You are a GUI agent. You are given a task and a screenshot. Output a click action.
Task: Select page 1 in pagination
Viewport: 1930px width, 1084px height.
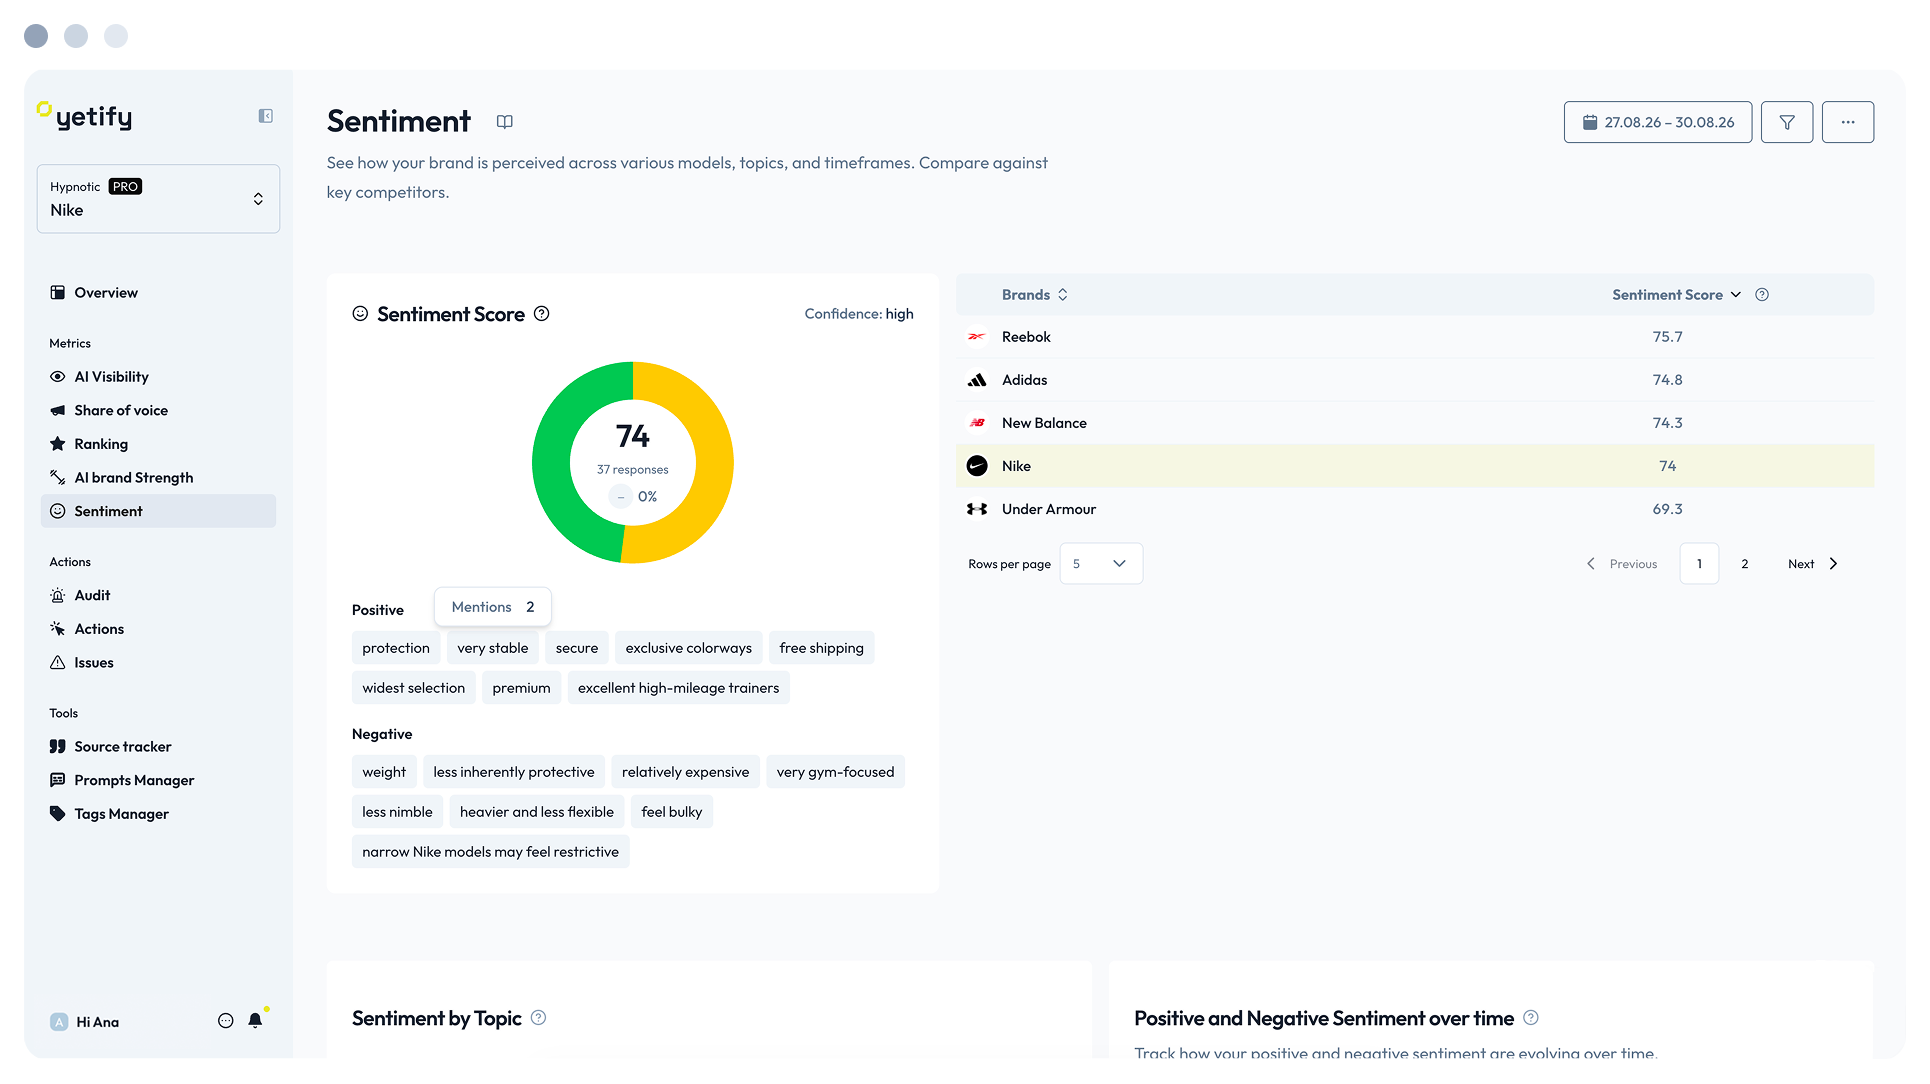click(1699, 564)
